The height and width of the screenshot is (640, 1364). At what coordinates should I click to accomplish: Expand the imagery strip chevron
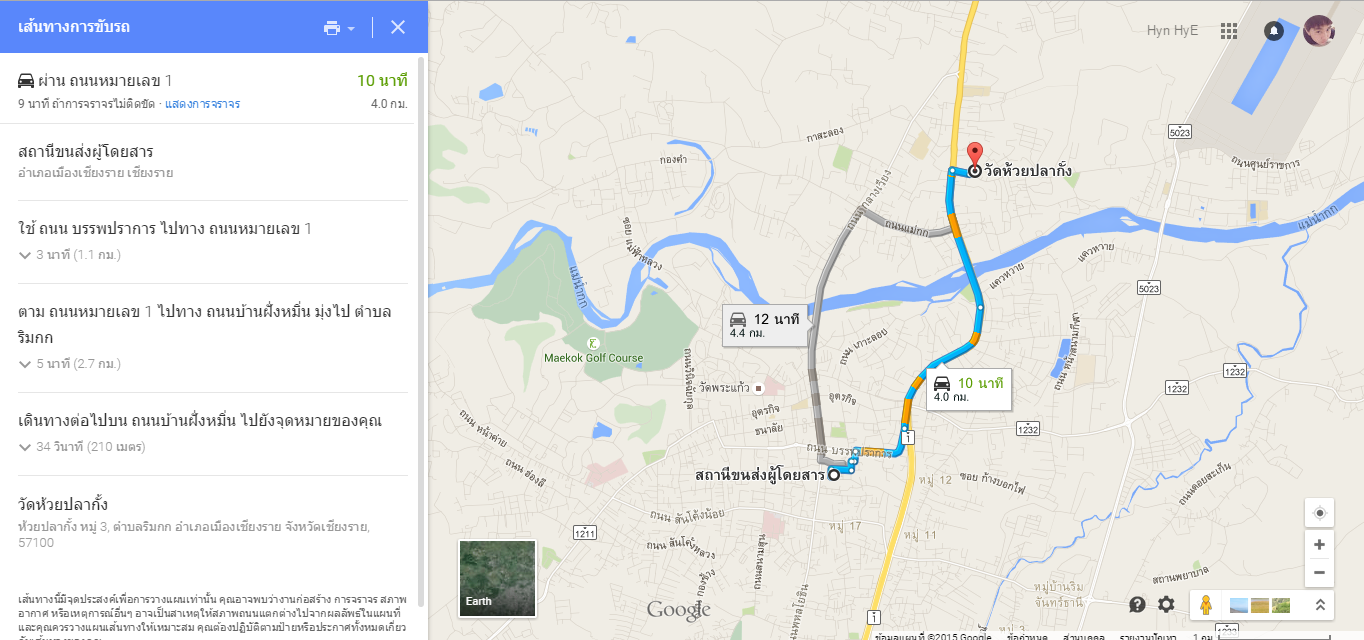(x=1319, y=604)
